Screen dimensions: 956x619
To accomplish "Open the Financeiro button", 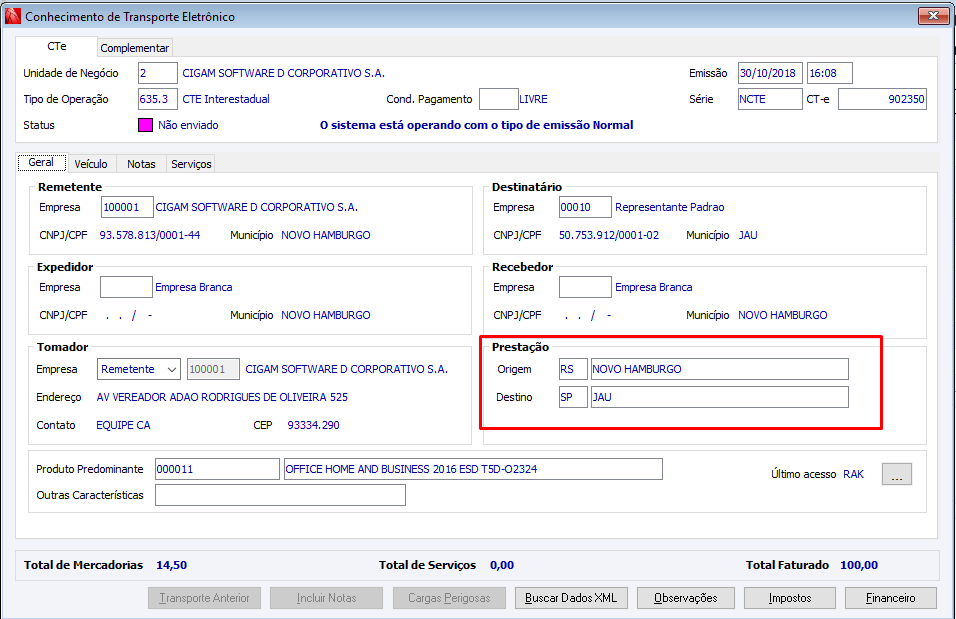I will click(890, 598).
